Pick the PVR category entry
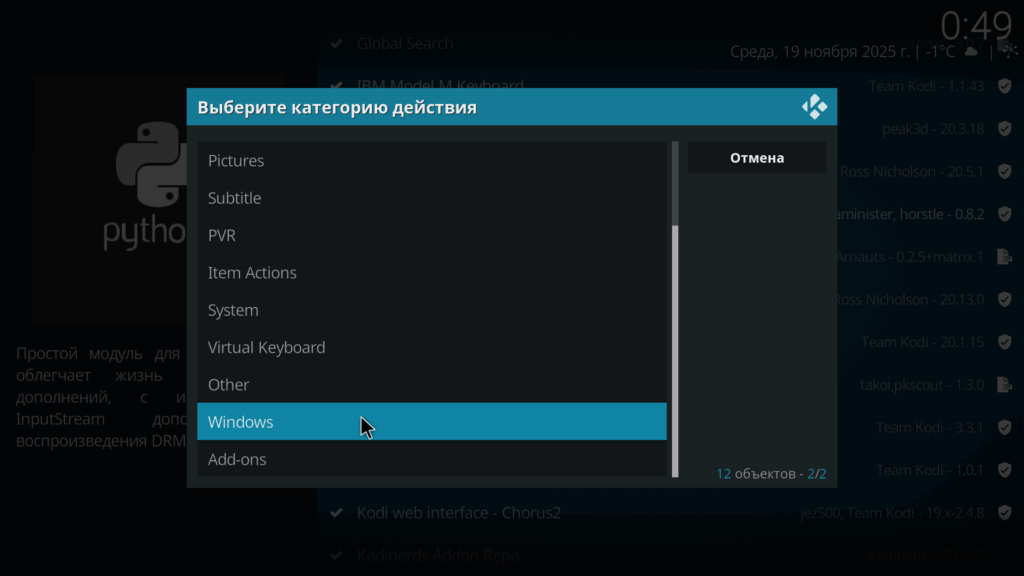Screen dimensions: 1024x576 (431, 236)
